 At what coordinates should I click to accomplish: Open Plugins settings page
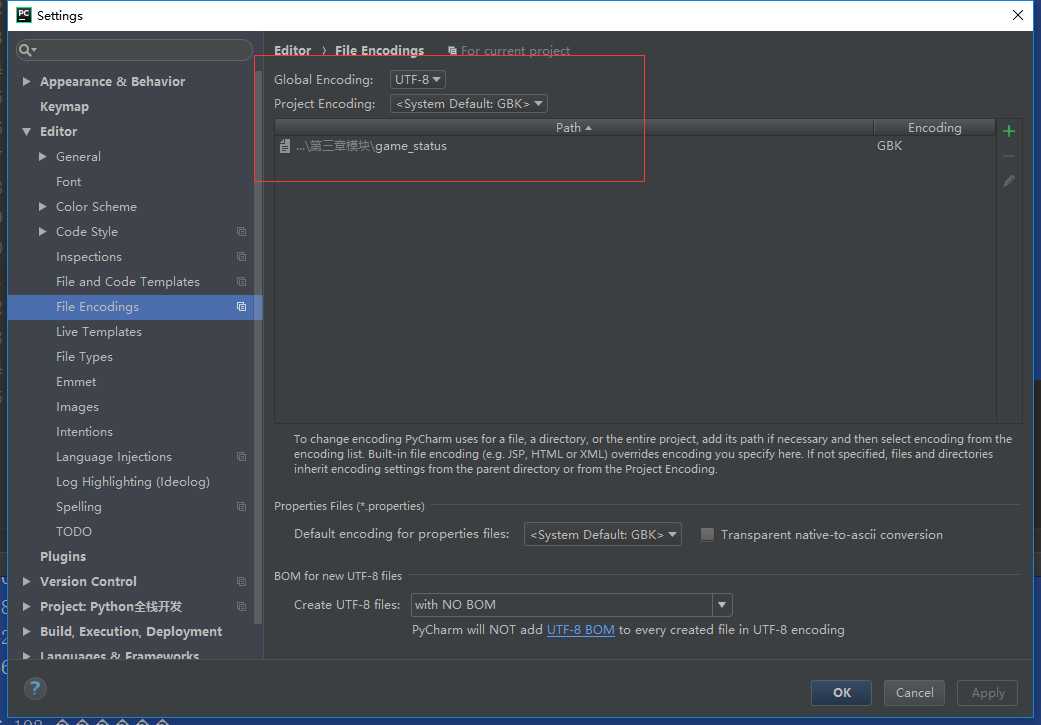(x=62, y=556)
